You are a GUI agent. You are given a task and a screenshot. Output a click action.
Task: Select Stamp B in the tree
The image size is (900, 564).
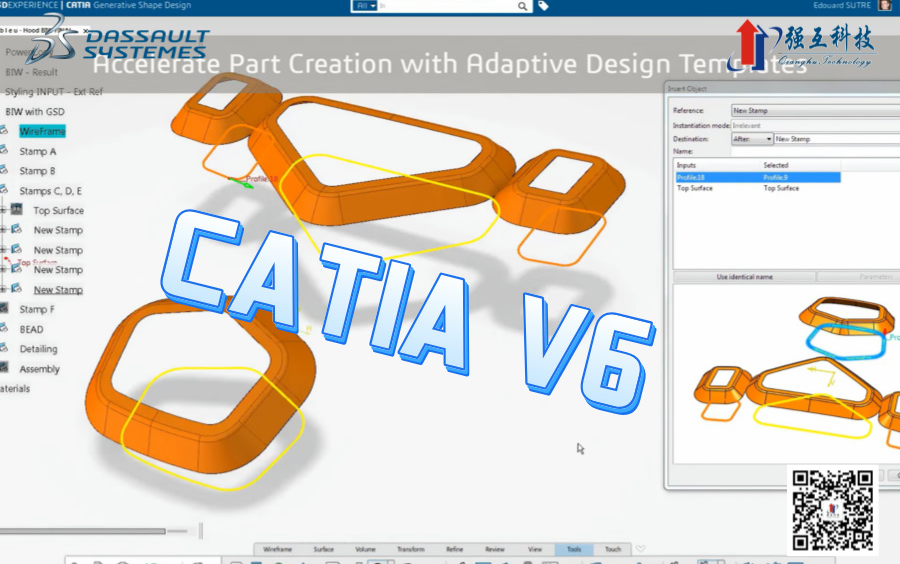pyautogui.click(x=37, y=171)
